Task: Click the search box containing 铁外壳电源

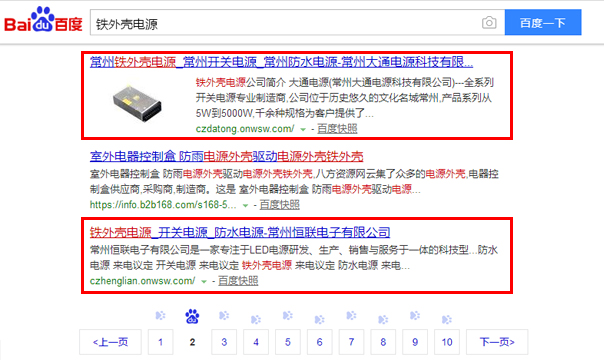Action: coord(297,23)
